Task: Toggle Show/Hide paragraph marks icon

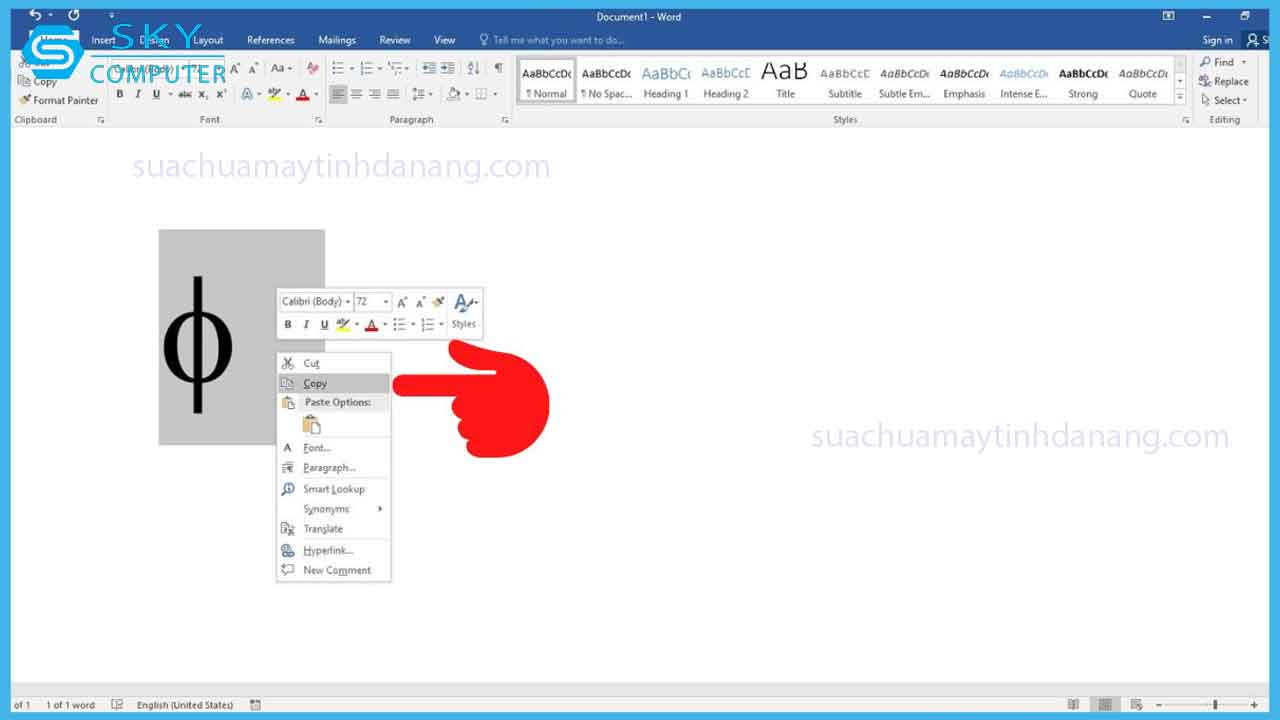Action: [498, 68]
